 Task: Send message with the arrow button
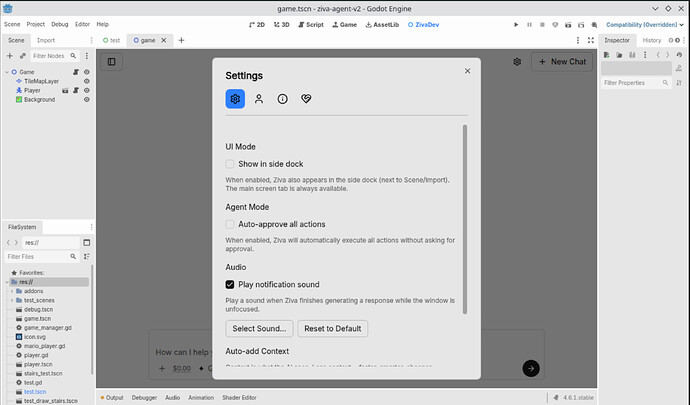(531, 368)
